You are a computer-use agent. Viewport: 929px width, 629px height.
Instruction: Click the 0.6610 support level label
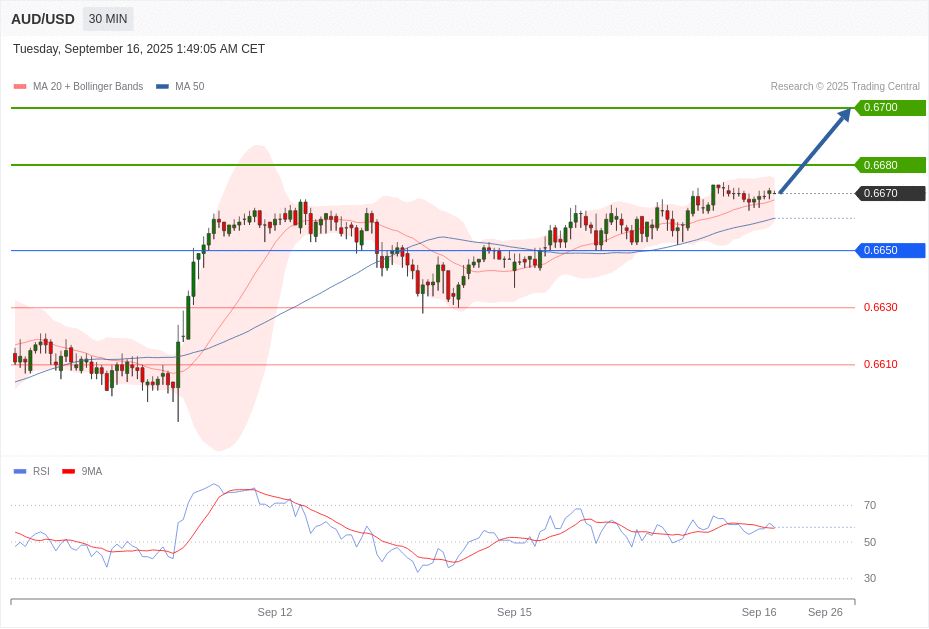880,364
